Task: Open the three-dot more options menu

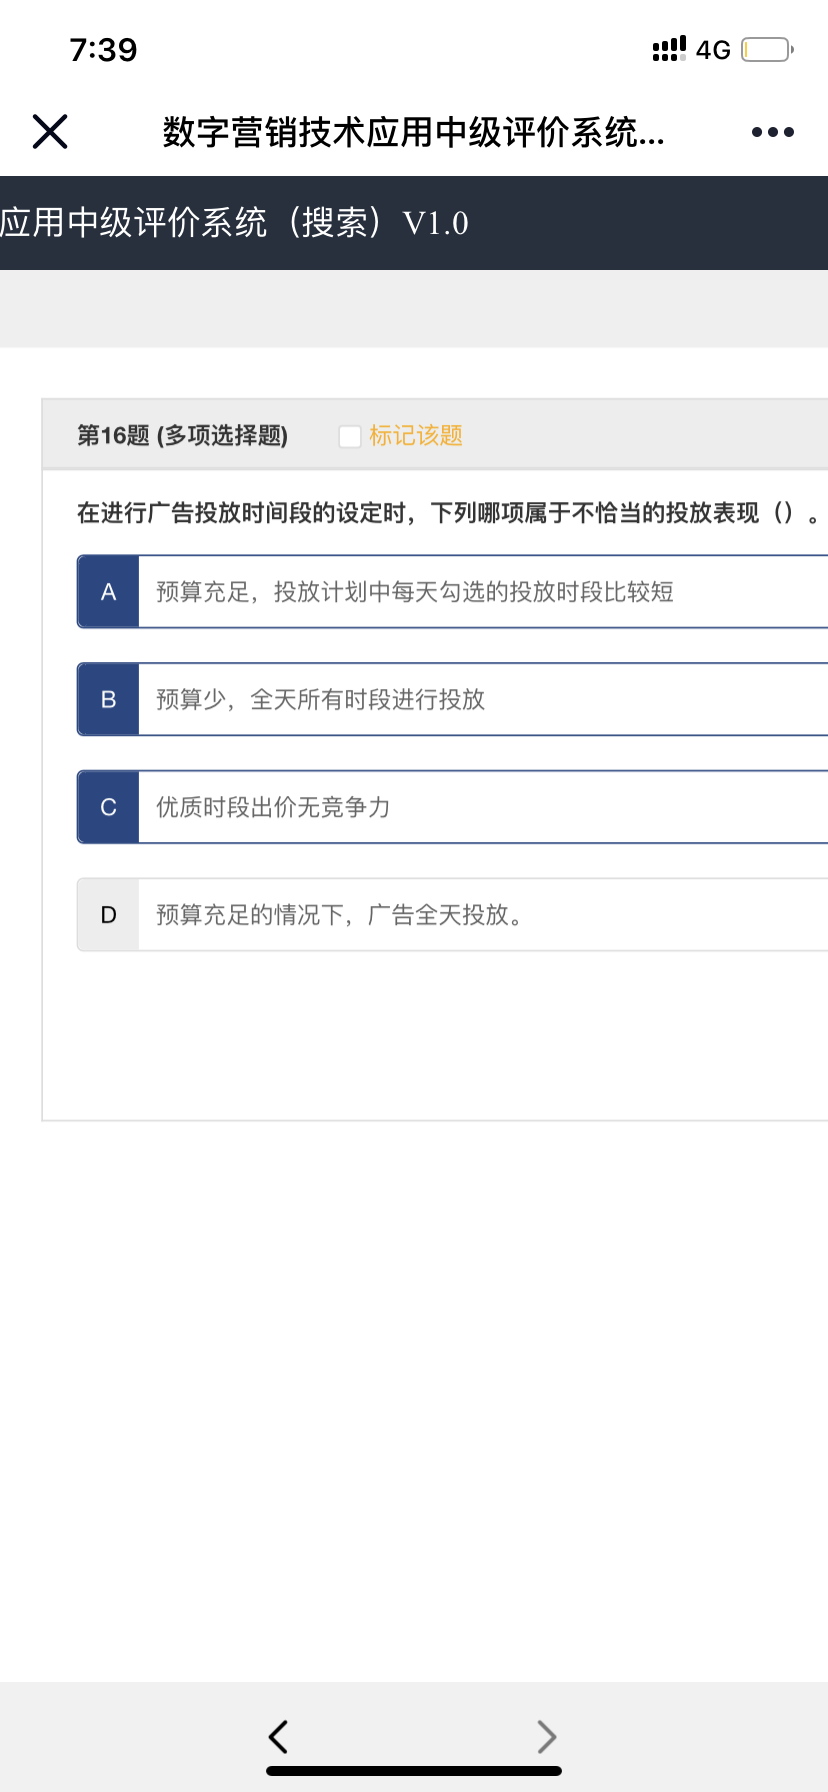Action: tap(772, 132)
